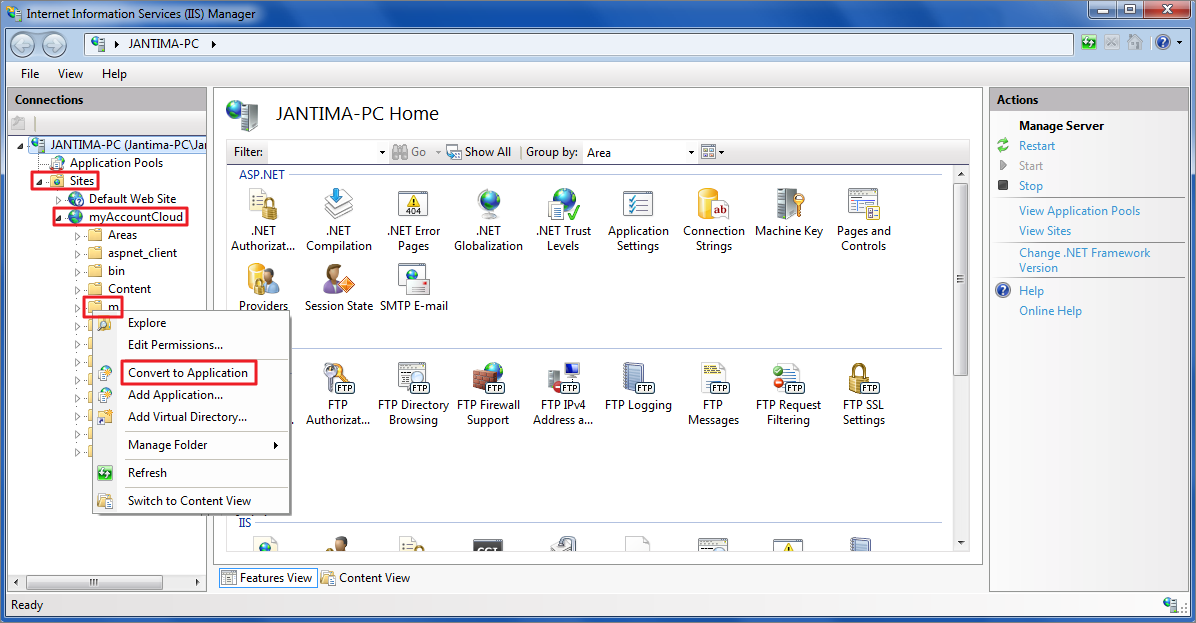Viewport: 1196px width, 623px height.
Task: Click the Back navigation arrow button
Action: [23, 45]
